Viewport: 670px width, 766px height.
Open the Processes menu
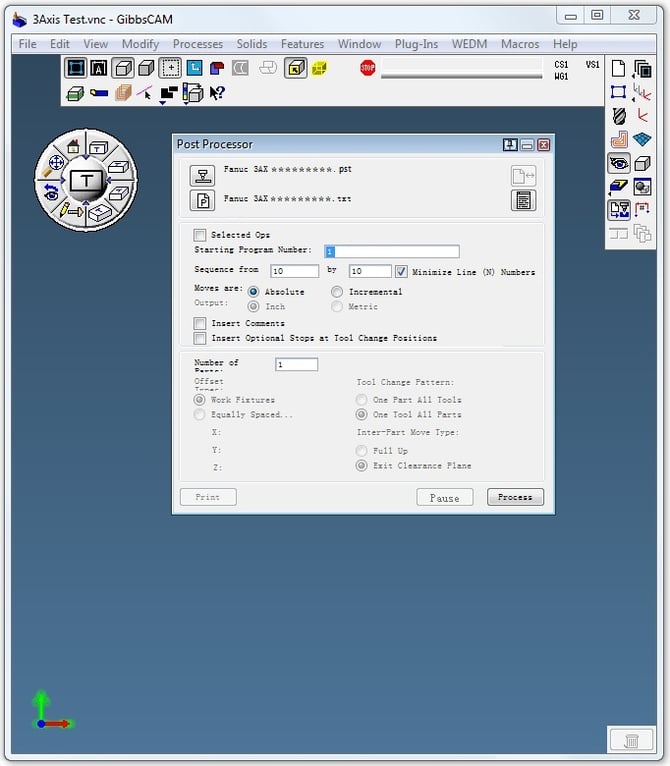tap(197, 44)
